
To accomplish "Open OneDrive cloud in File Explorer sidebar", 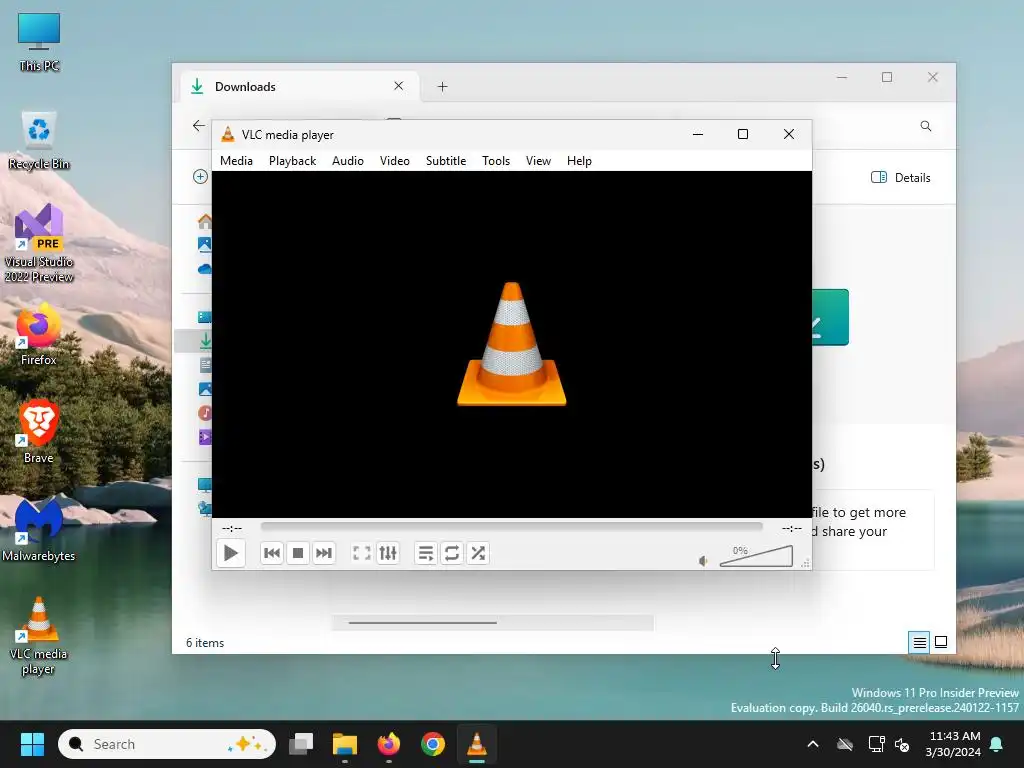I will pyautogui.click(x=205, y=268).
